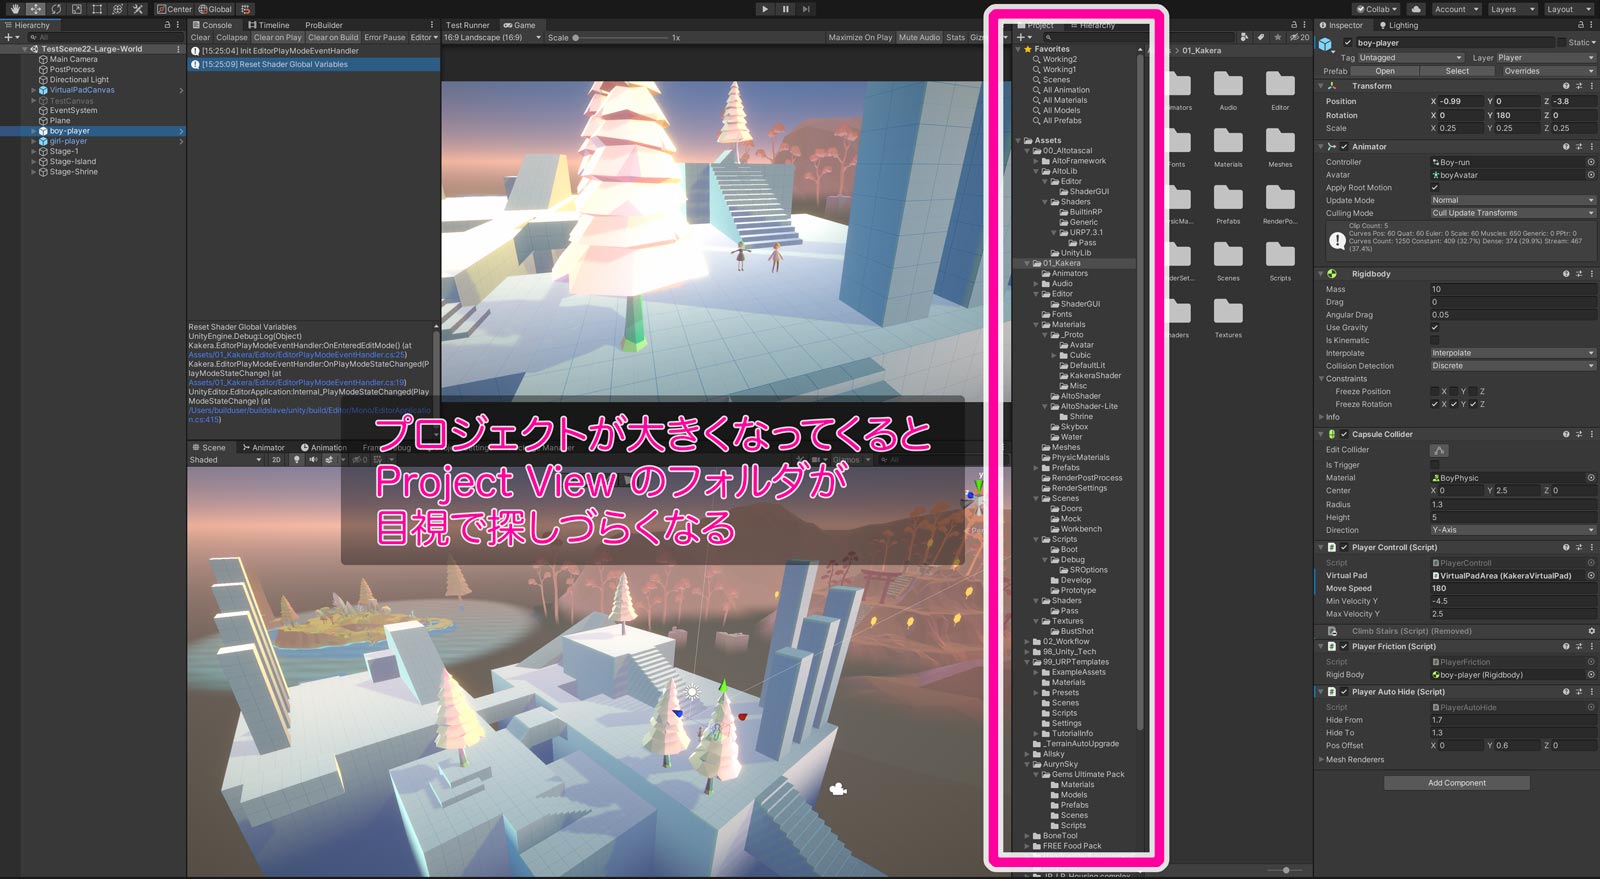Click the cloud services icon
This screenshot has width=1600, height=879.
1416,9
